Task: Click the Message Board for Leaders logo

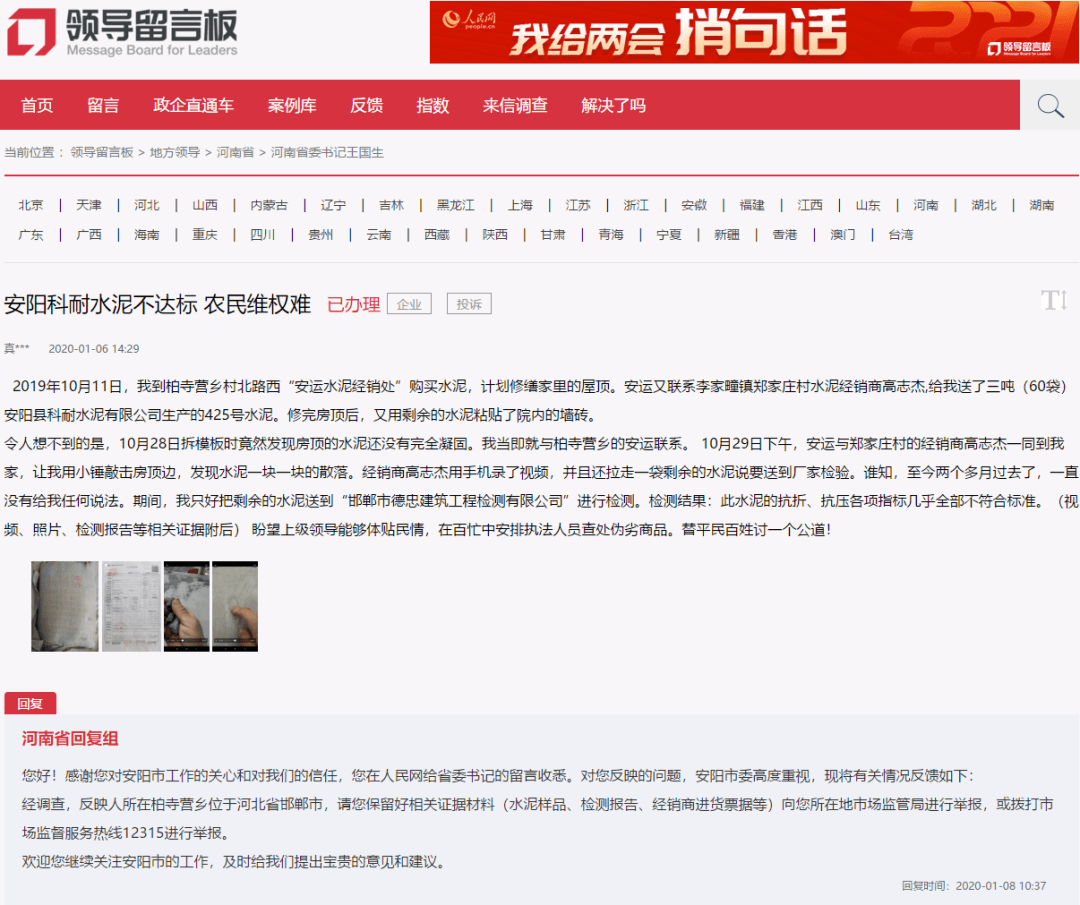Action: pos(122,34)
